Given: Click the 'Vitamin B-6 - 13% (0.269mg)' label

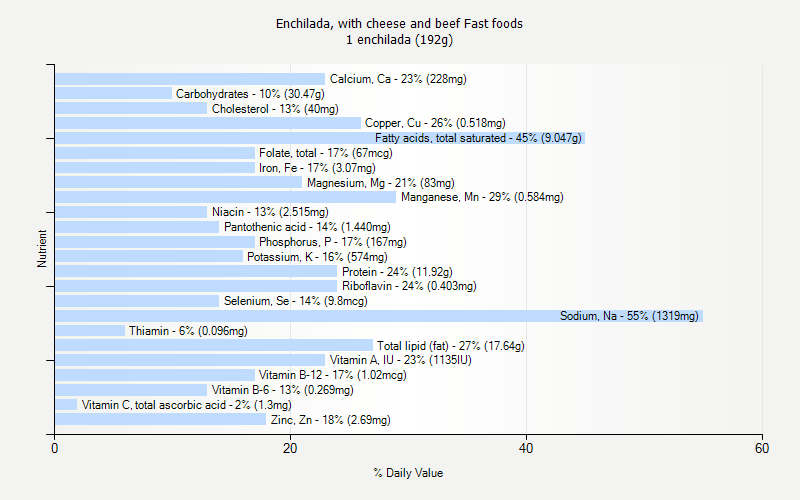Looking at the screenshot, I should point(283,390).
